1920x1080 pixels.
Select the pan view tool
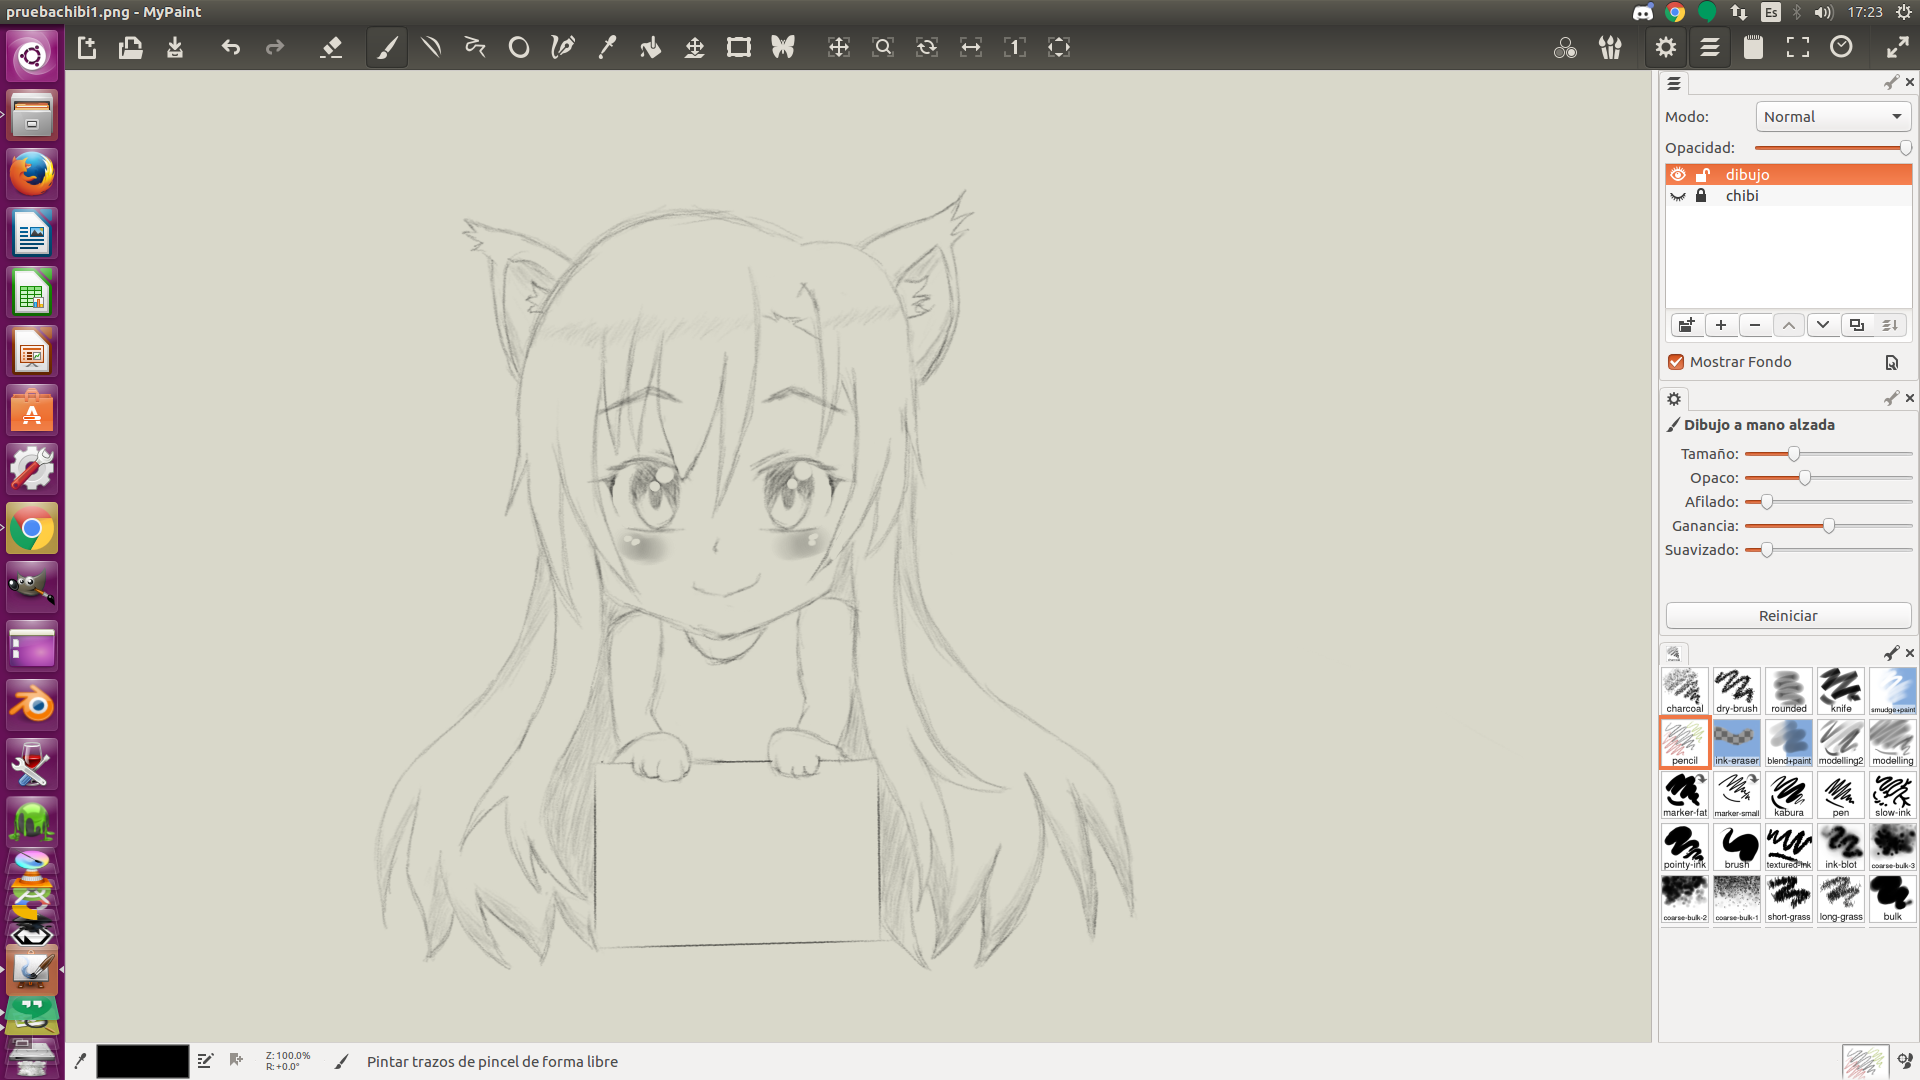coord(839,47)
